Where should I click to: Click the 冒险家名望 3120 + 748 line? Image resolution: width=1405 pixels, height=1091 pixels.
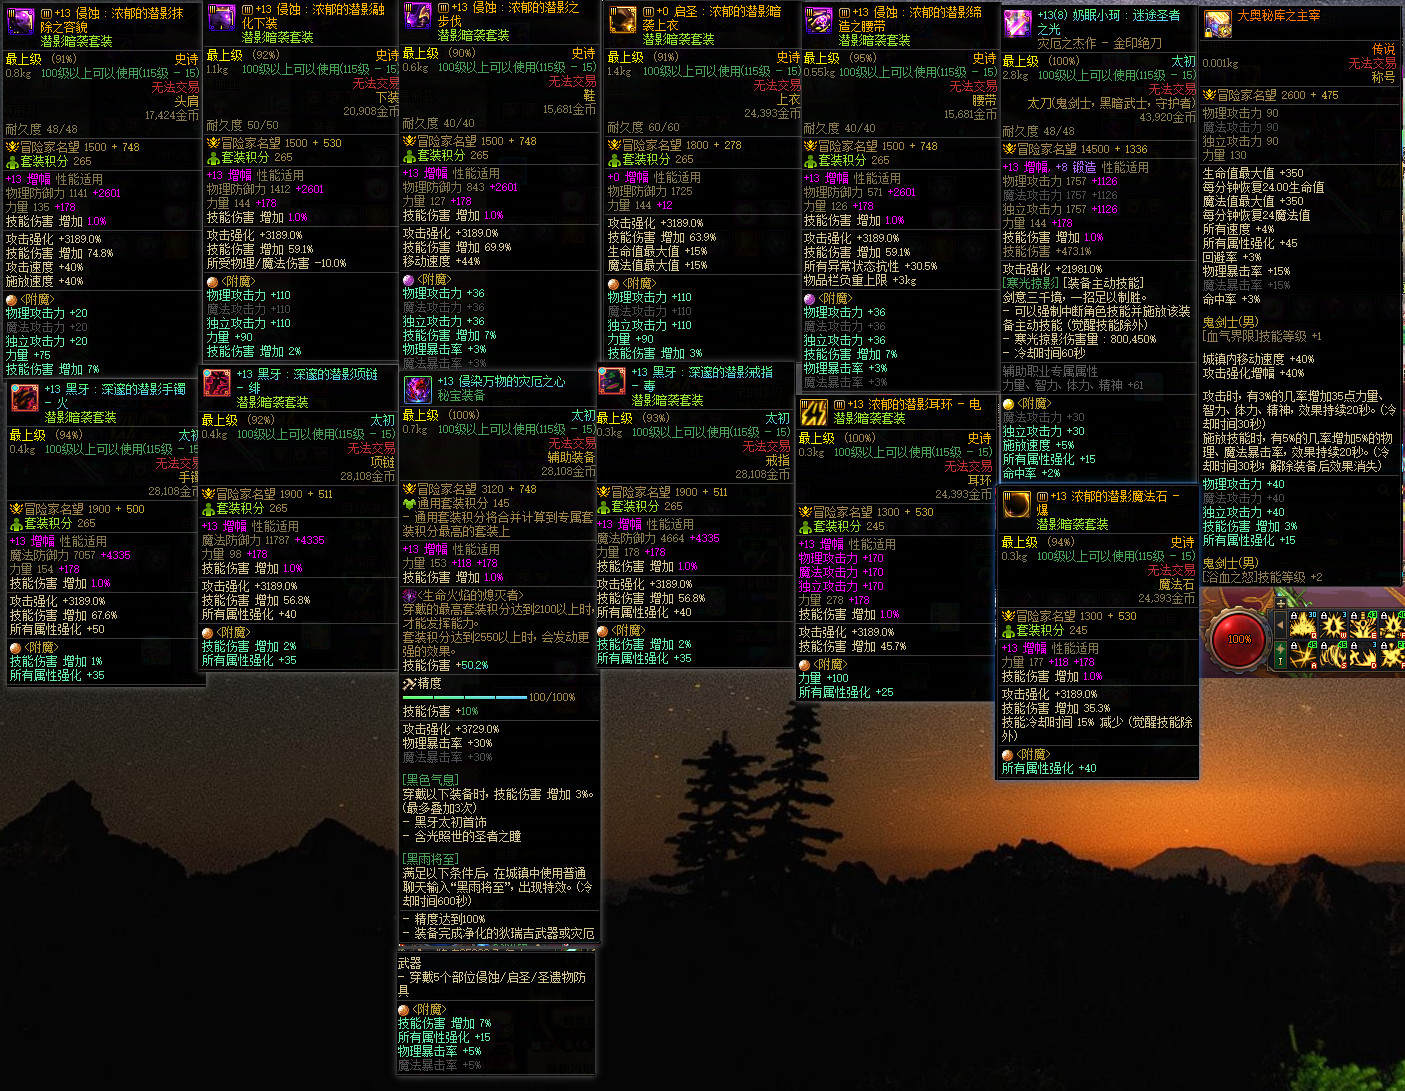[x=470, y=489]
